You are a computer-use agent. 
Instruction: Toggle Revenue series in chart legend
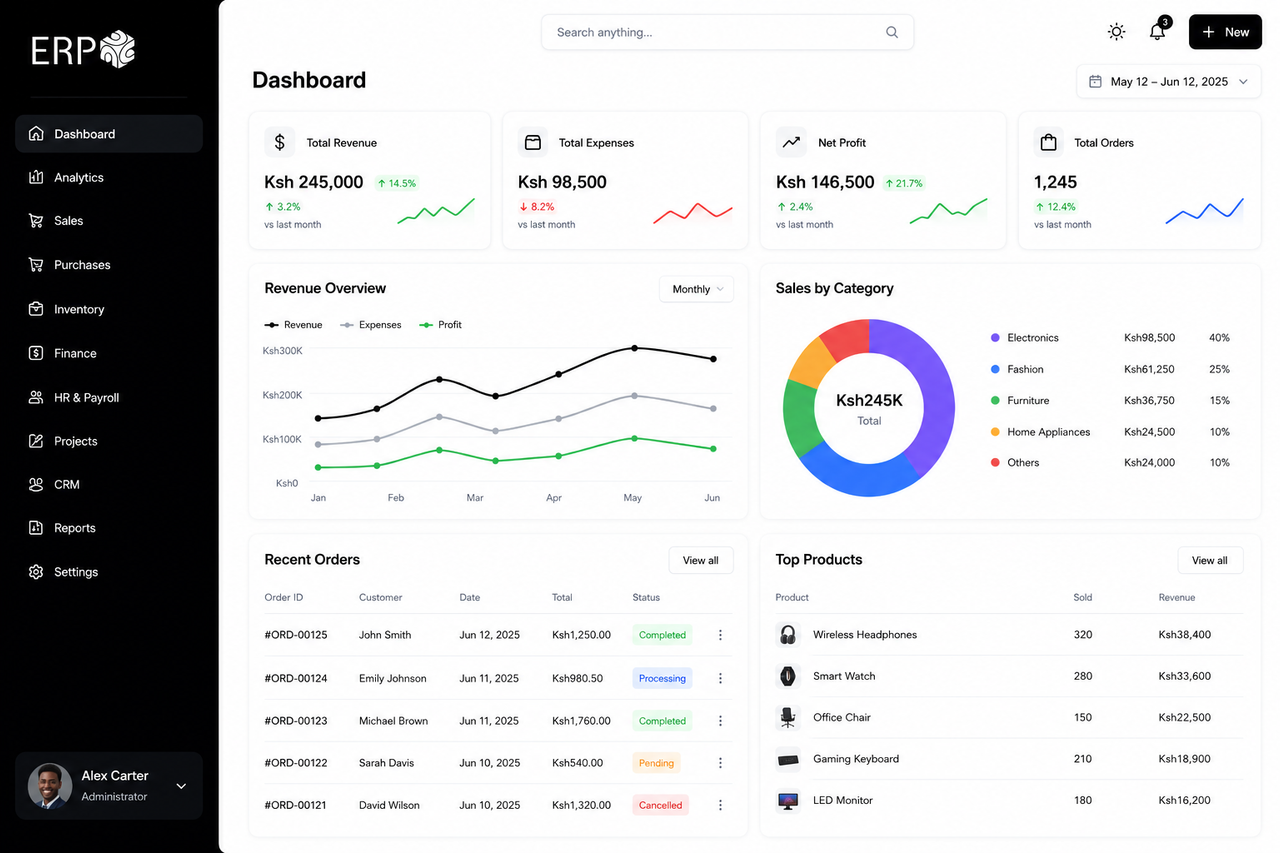pos(293,325)
